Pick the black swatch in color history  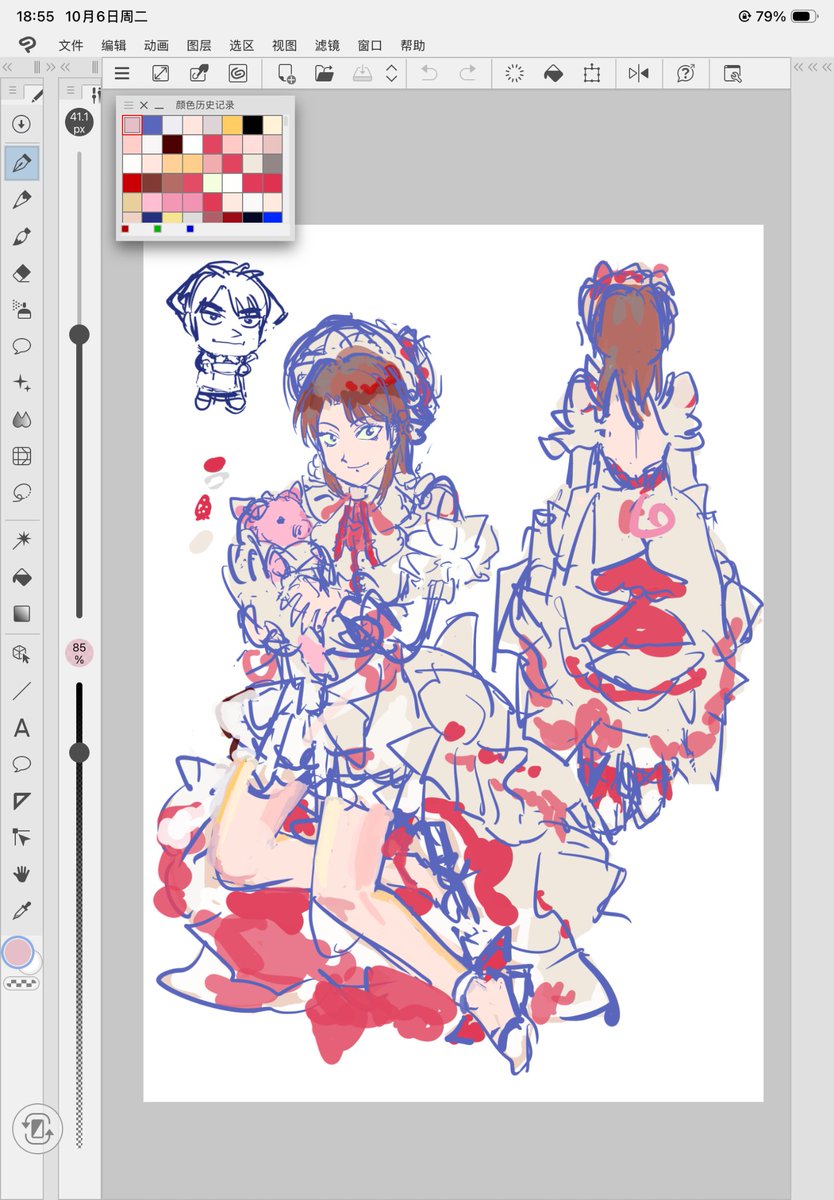pos(252,125)
